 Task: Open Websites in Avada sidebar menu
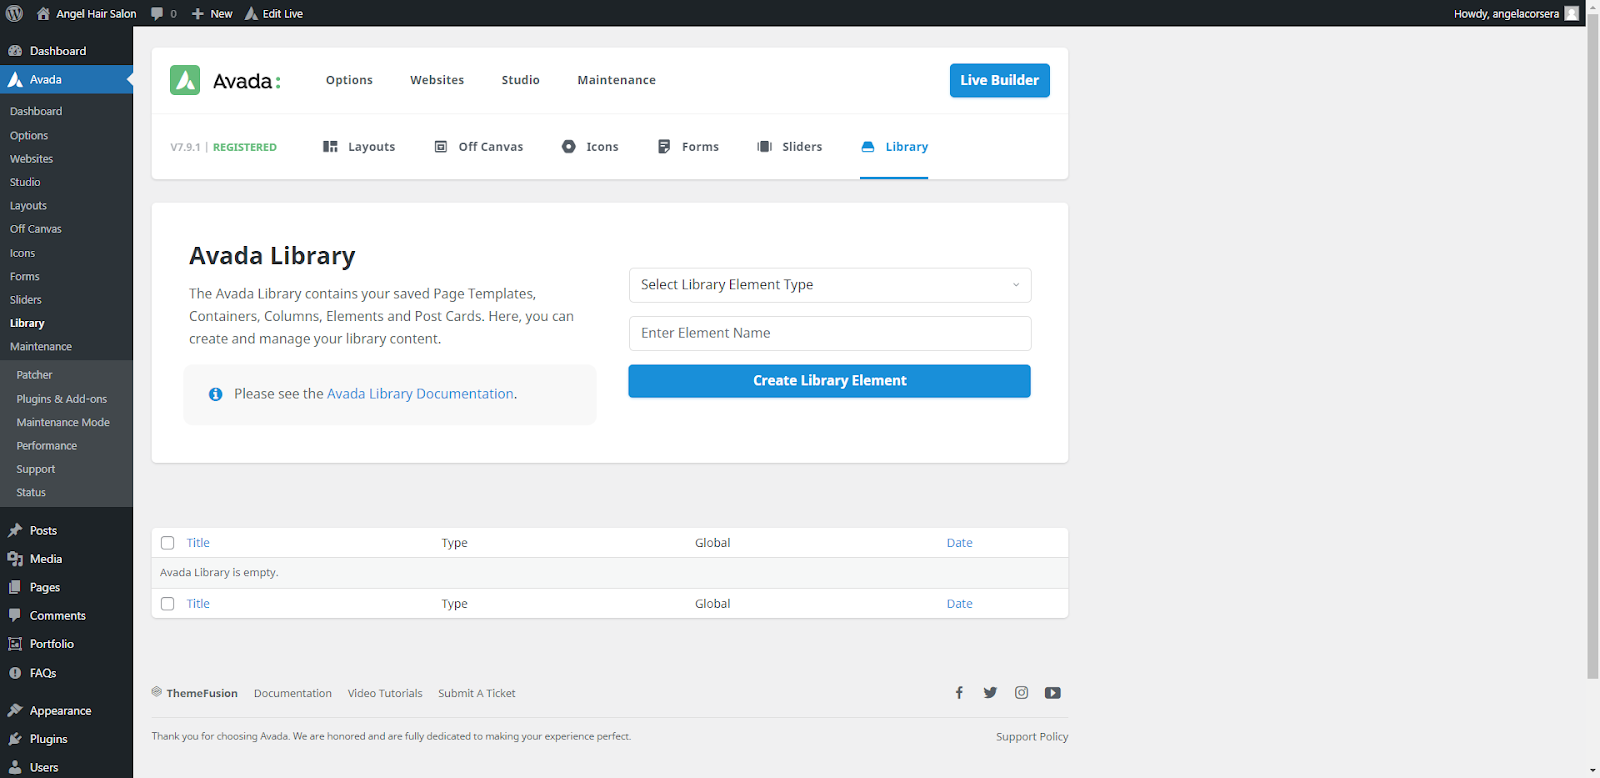coord(32,159)
